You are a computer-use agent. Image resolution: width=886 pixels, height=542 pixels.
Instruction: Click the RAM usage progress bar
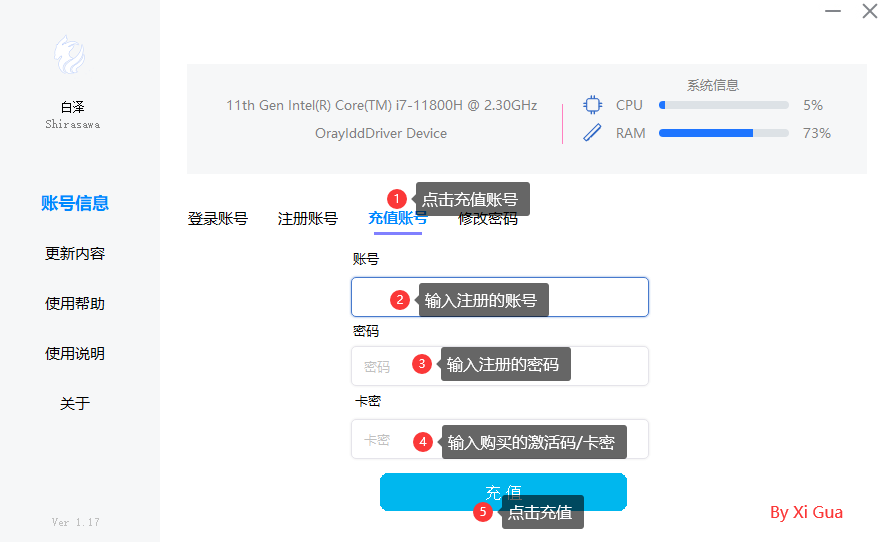click(x=723, y=133)
